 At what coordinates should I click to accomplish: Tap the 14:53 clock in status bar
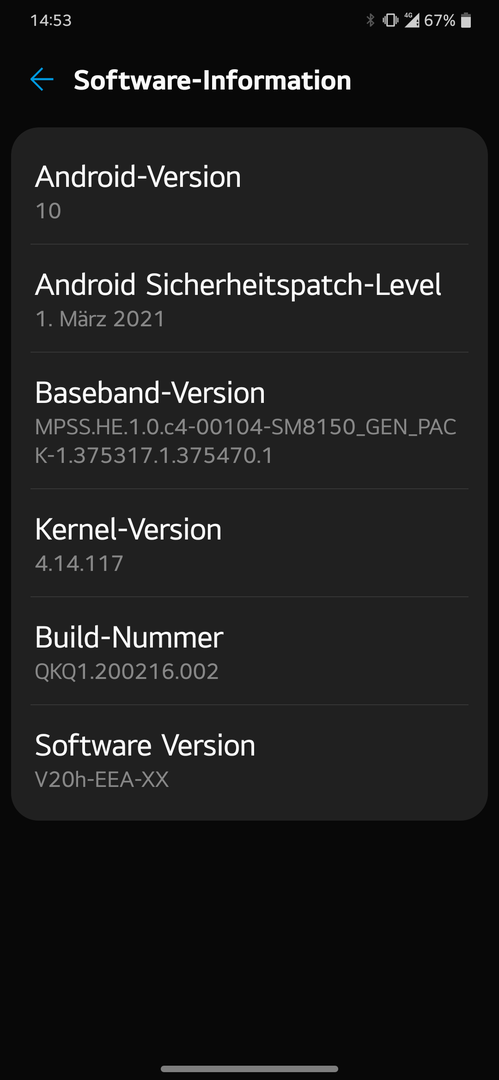(51, 21)
